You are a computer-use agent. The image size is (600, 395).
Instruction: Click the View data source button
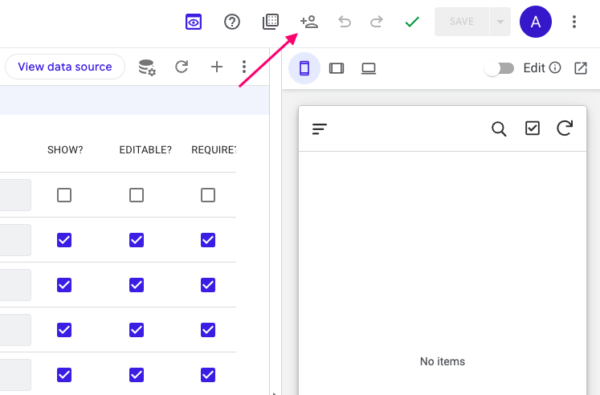pyautogui.click(x=65, y=67)
